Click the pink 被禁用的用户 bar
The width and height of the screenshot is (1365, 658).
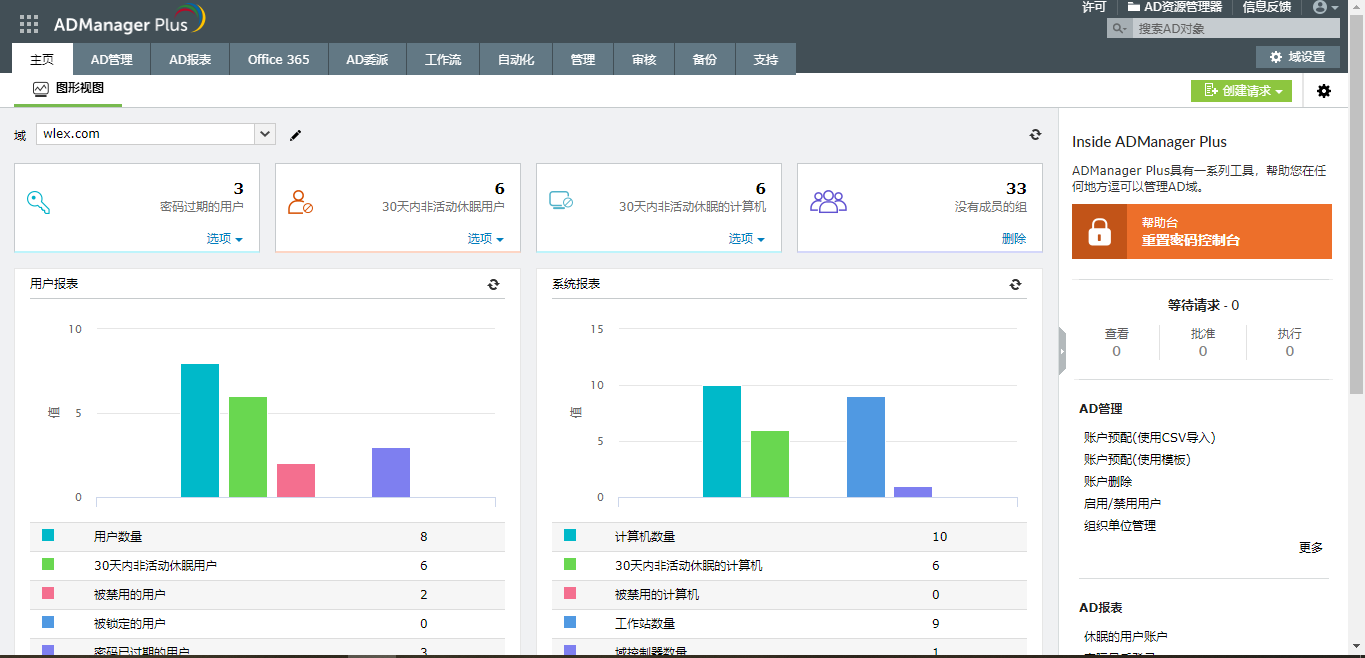click(x=296, y=480)
